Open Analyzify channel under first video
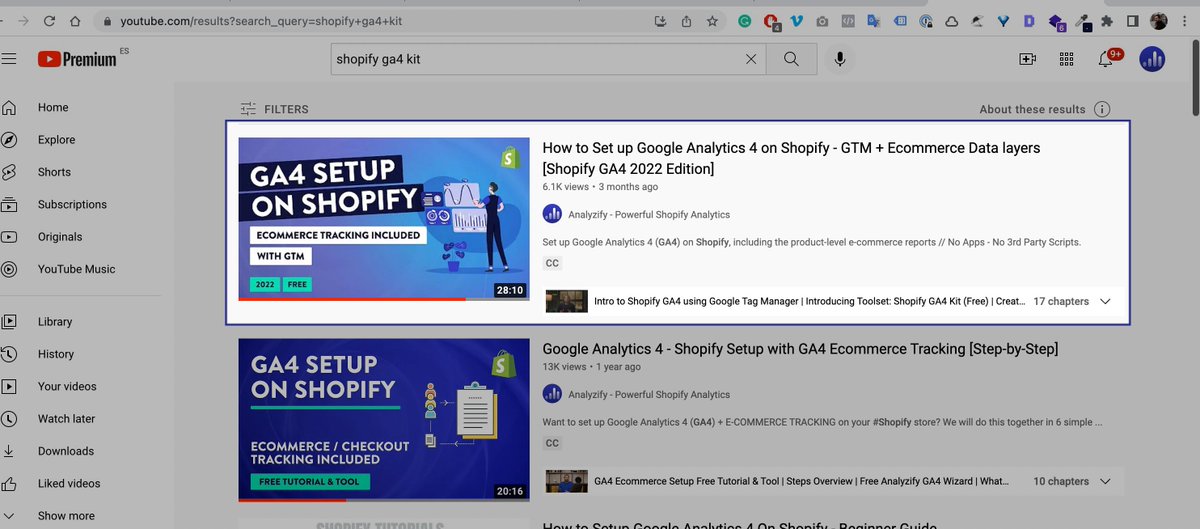The image size is (1200, 529). (x=649, y=214)
